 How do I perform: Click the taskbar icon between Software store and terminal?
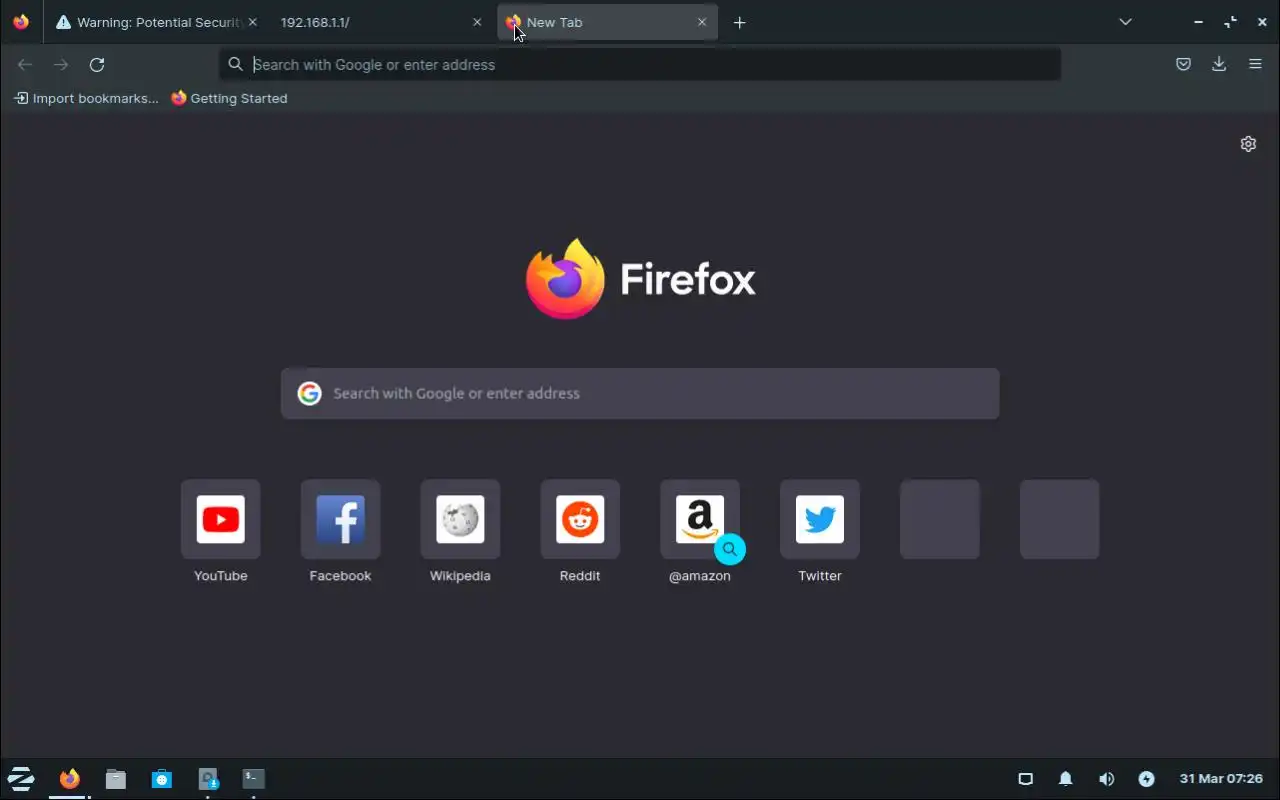point(208,778)
